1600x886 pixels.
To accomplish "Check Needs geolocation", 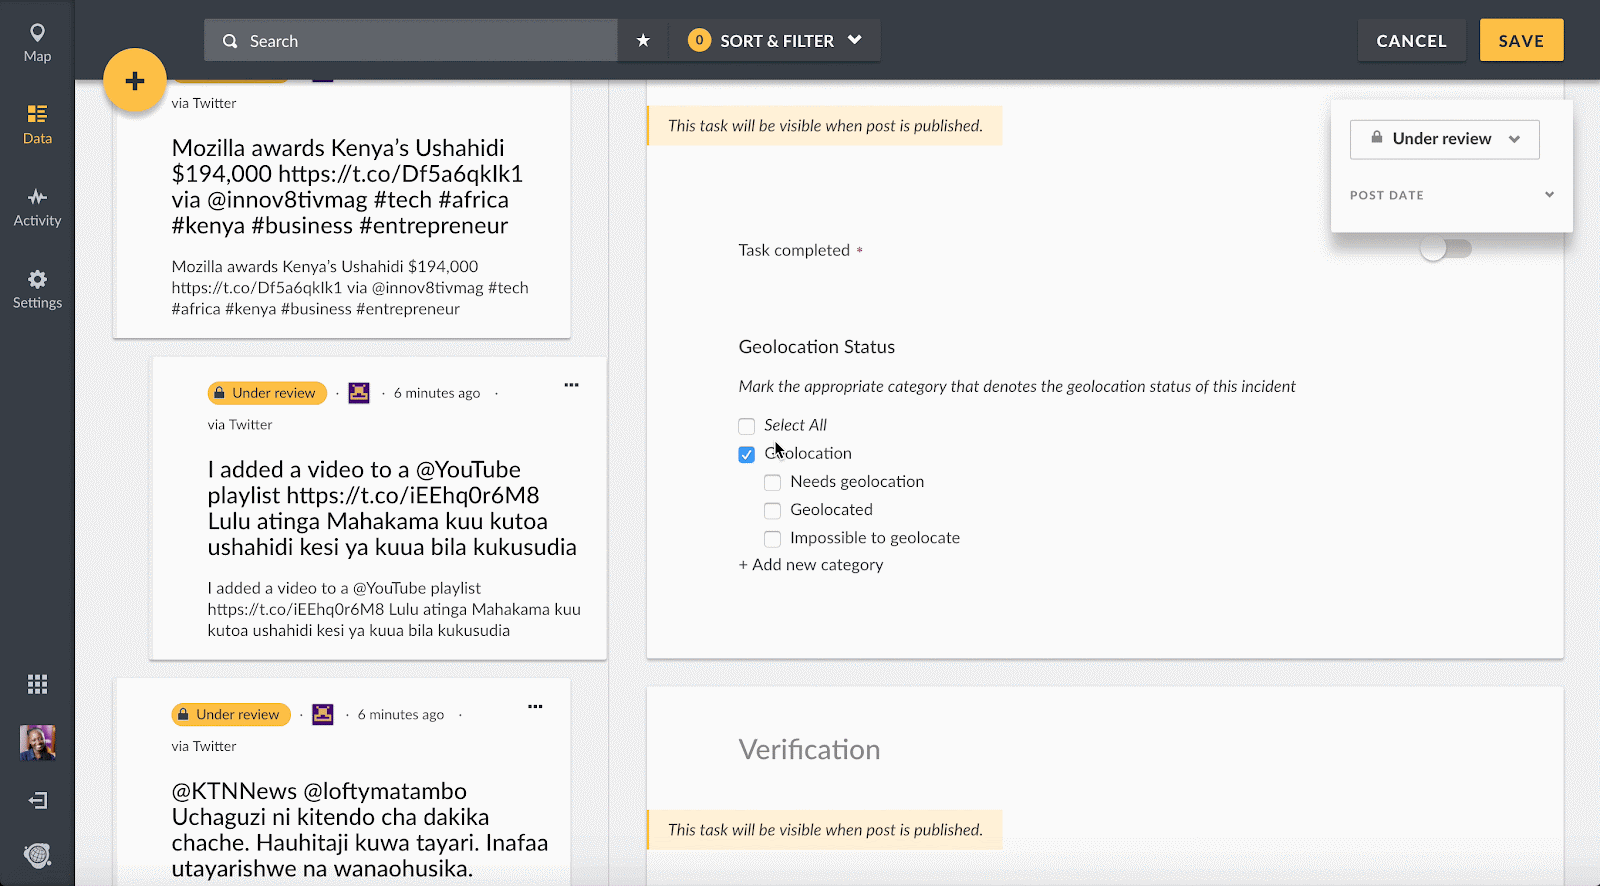I will tap(773, 482).
